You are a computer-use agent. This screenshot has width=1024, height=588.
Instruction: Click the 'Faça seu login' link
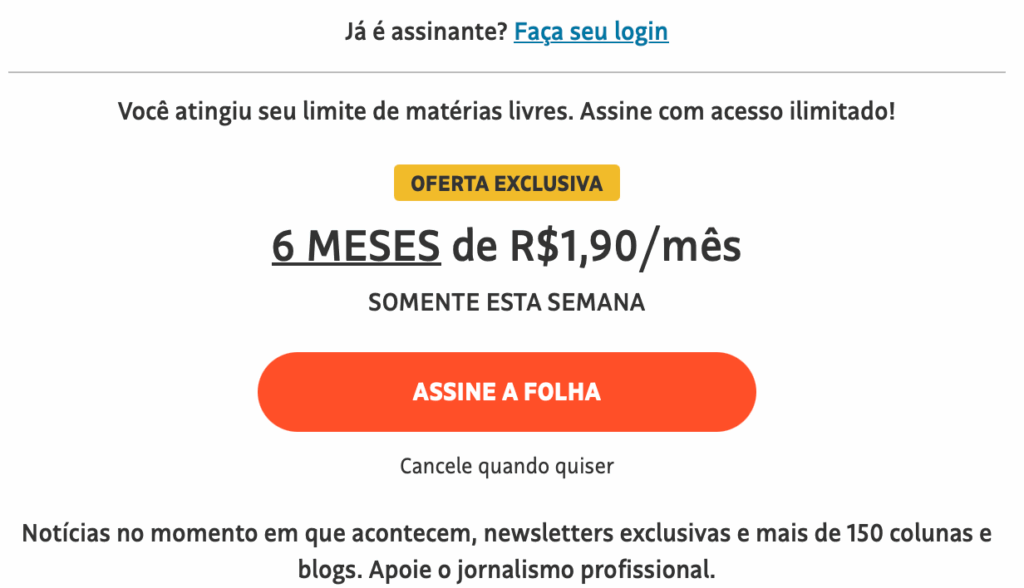(x=591, y=32)
